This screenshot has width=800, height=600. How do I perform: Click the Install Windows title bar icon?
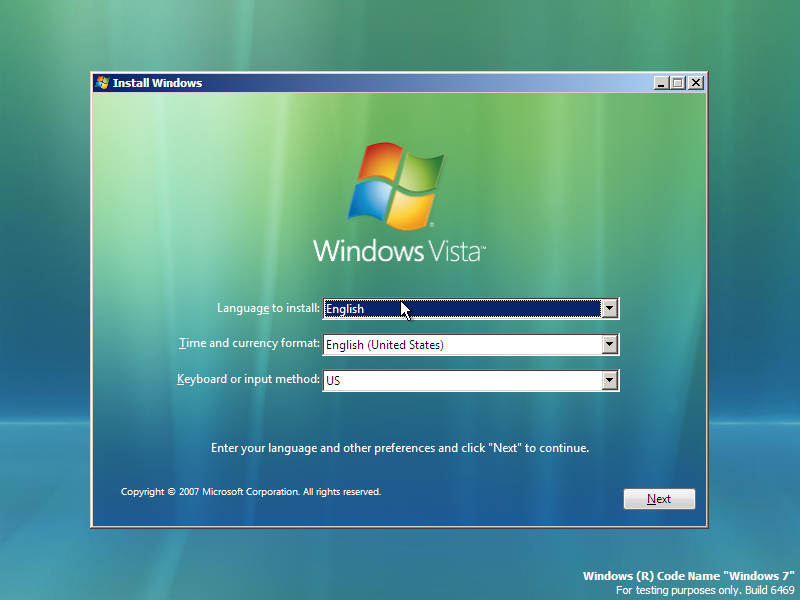[x=102, y=83]
